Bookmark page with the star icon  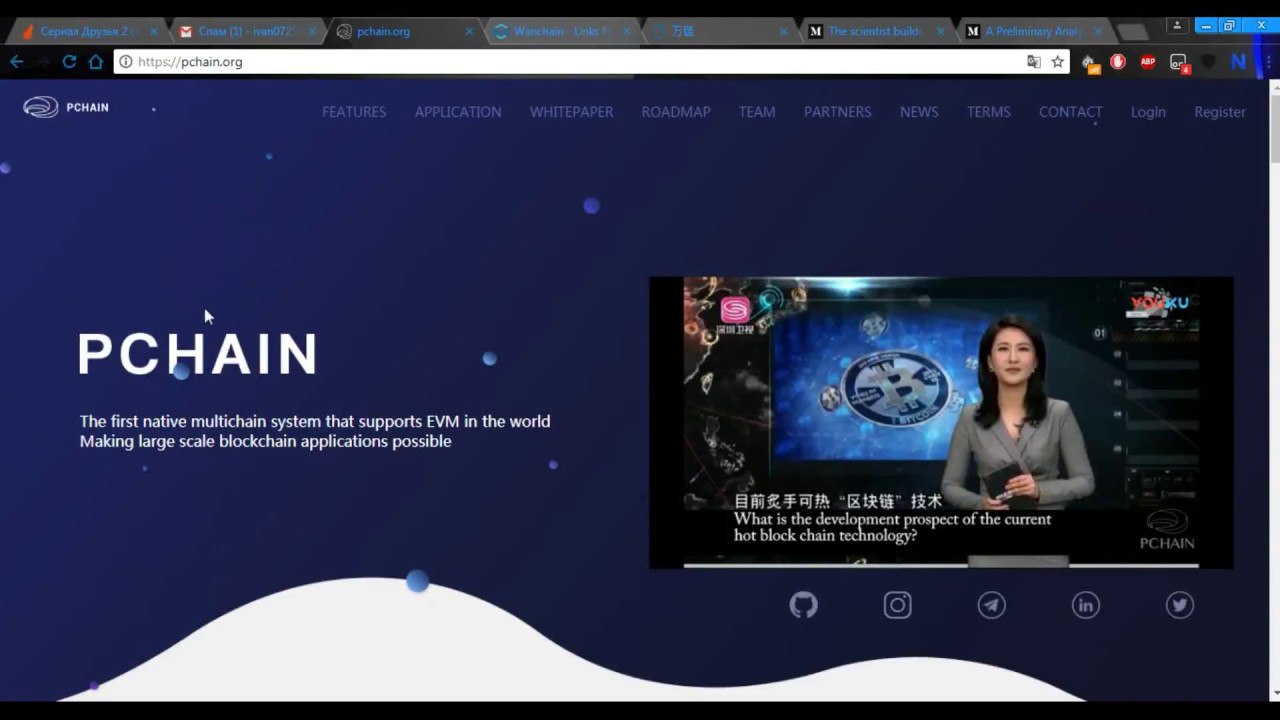(1057, 62)
